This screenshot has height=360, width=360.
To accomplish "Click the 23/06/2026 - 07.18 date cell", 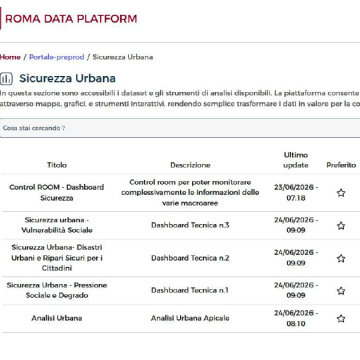I will [x=296, y=192].
